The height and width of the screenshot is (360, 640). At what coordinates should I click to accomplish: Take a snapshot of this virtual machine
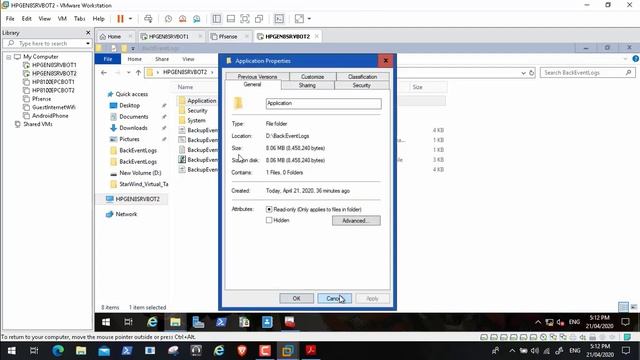pyautogui.click(x=168, y=19)
